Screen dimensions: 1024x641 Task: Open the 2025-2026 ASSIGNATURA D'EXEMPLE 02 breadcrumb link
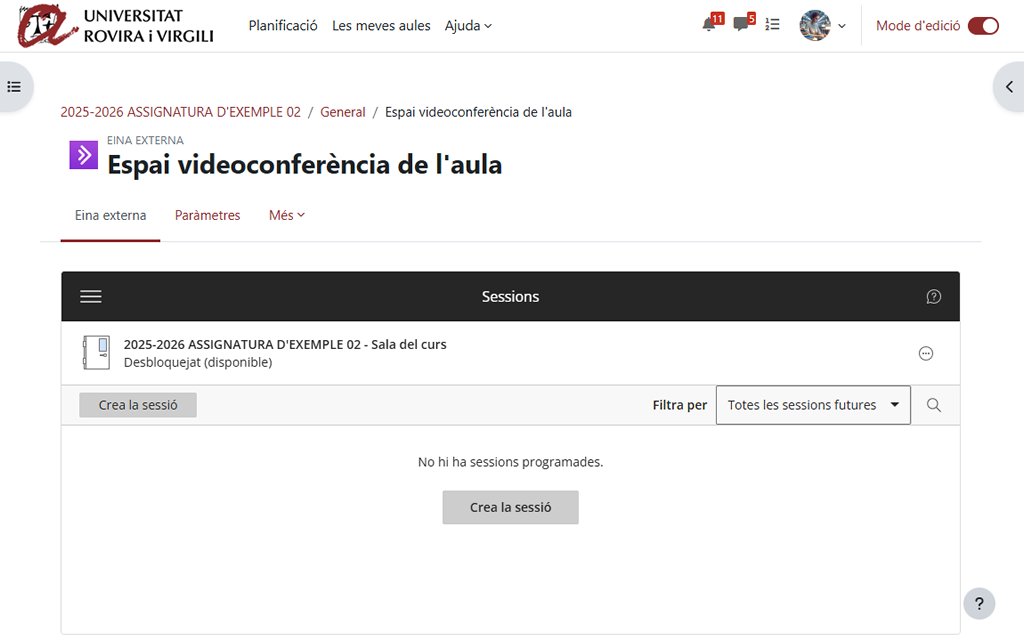(x=180, y=112)
